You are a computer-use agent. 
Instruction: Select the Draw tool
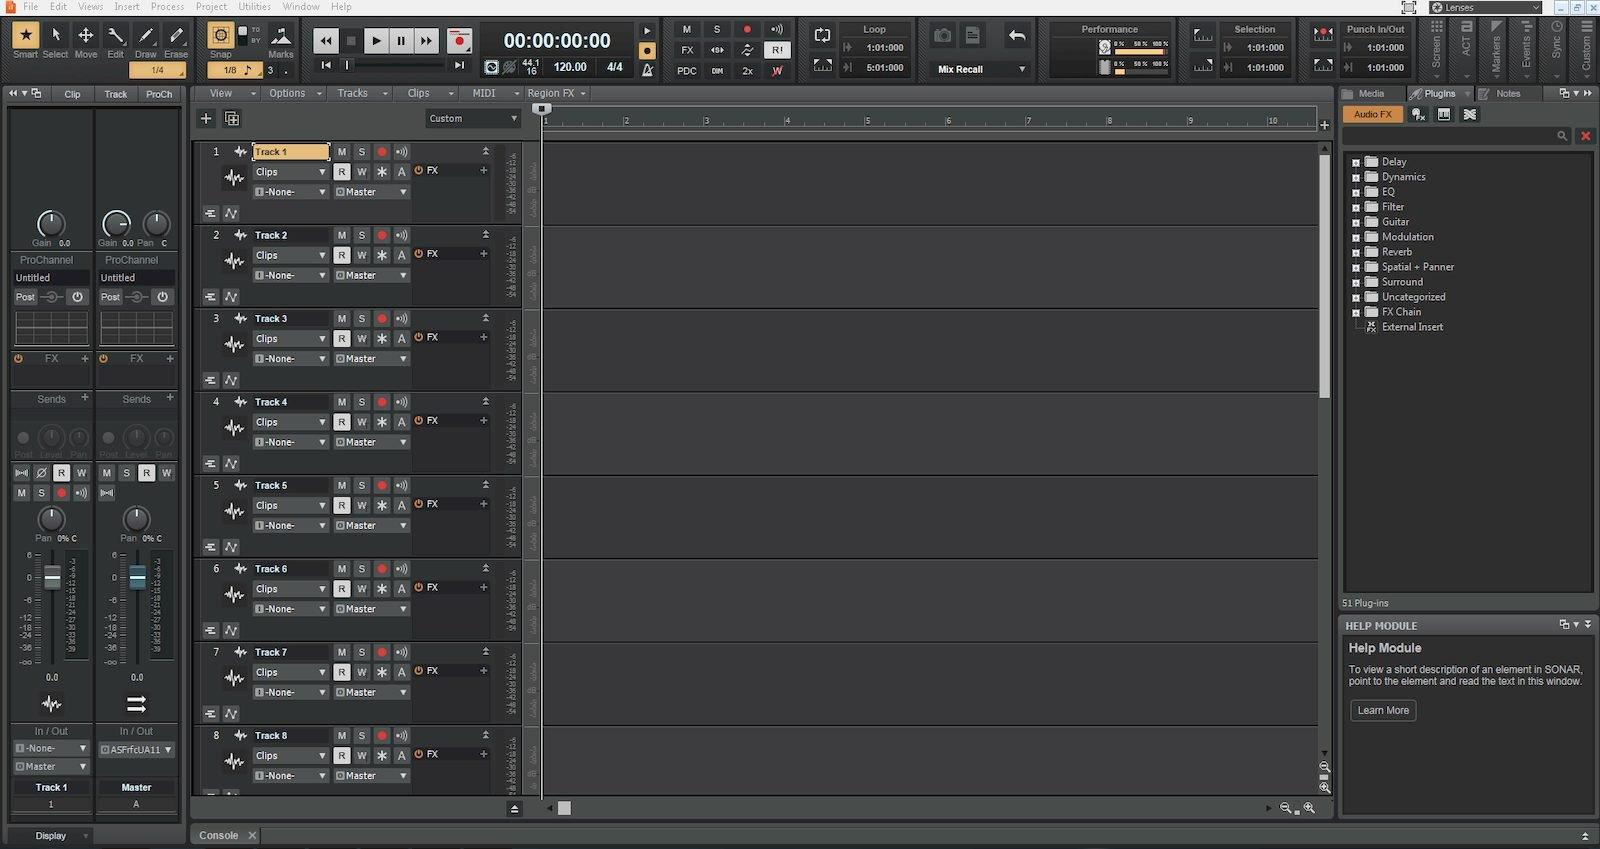pyautogui.click(x=146, y=36)
